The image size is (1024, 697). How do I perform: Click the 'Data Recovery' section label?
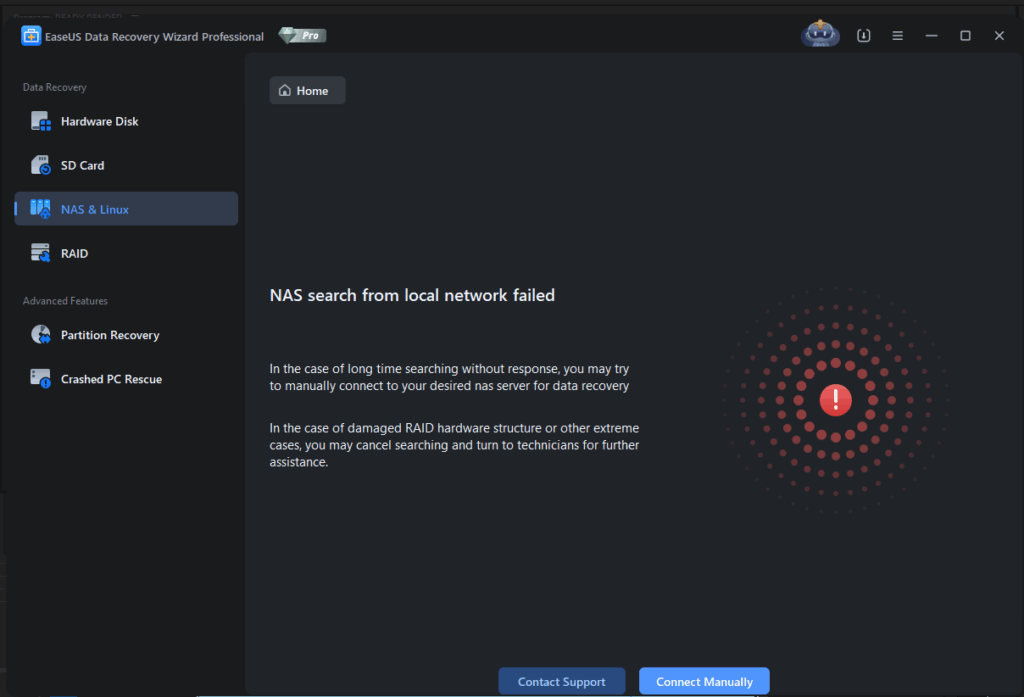point(54,88)
